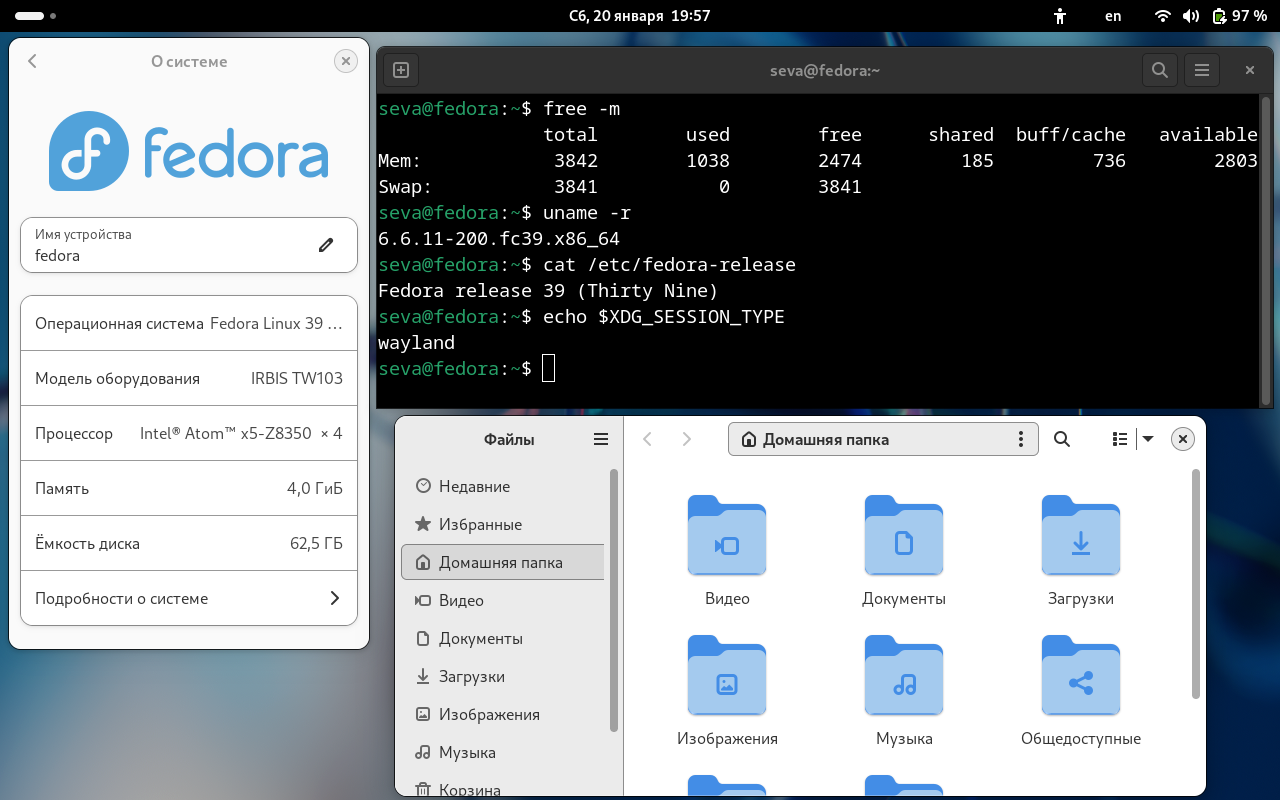Screen dimensions: 1280x800
Task: Click Модель оборудования IRBIS TW103 row
Action: click(x=189, y=378)
